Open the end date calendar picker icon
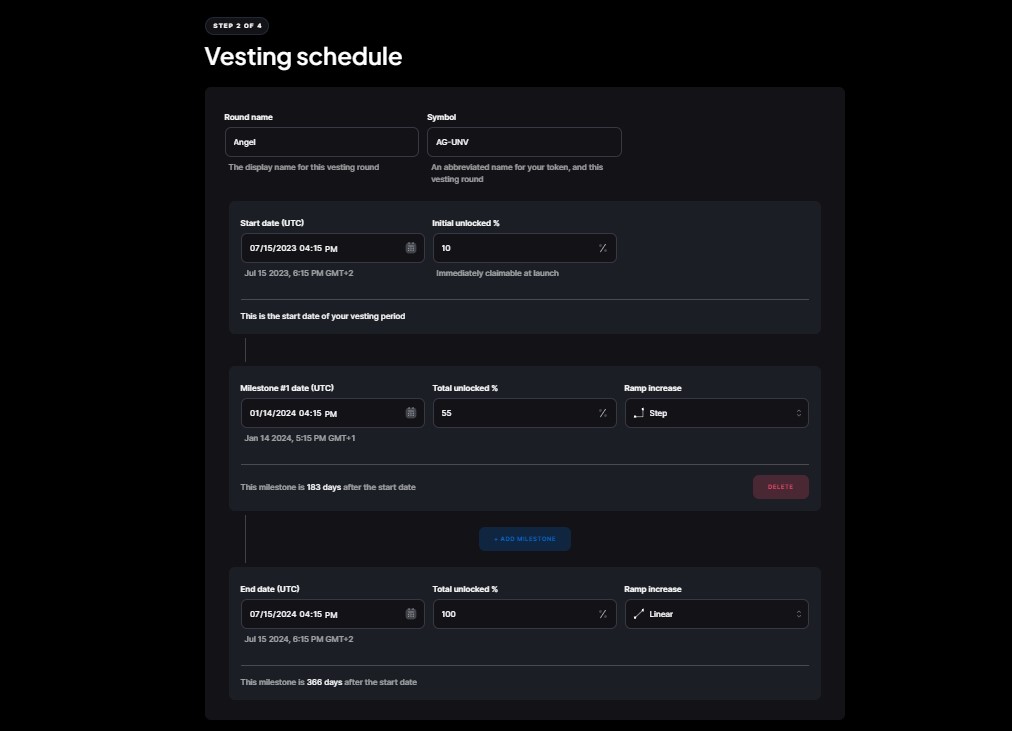 coord(410,613)
